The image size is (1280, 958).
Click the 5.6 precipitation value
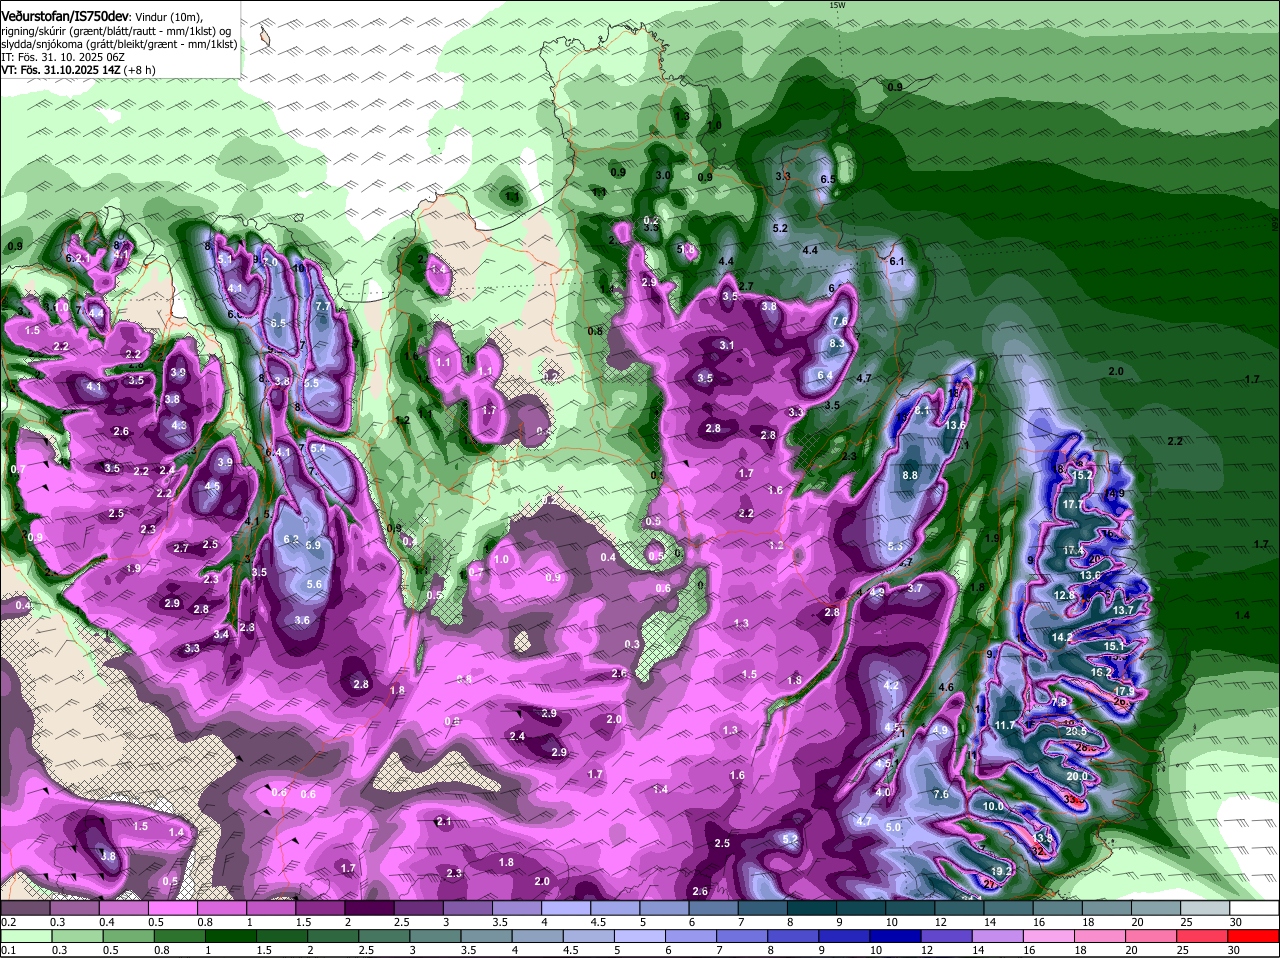[x=314, y=585]
